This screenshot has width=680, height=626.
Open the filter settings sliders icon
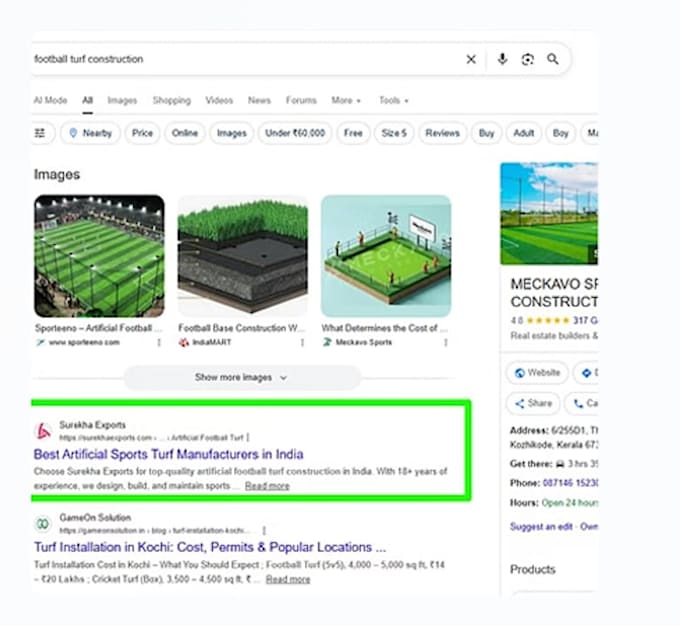pos(40,133)
